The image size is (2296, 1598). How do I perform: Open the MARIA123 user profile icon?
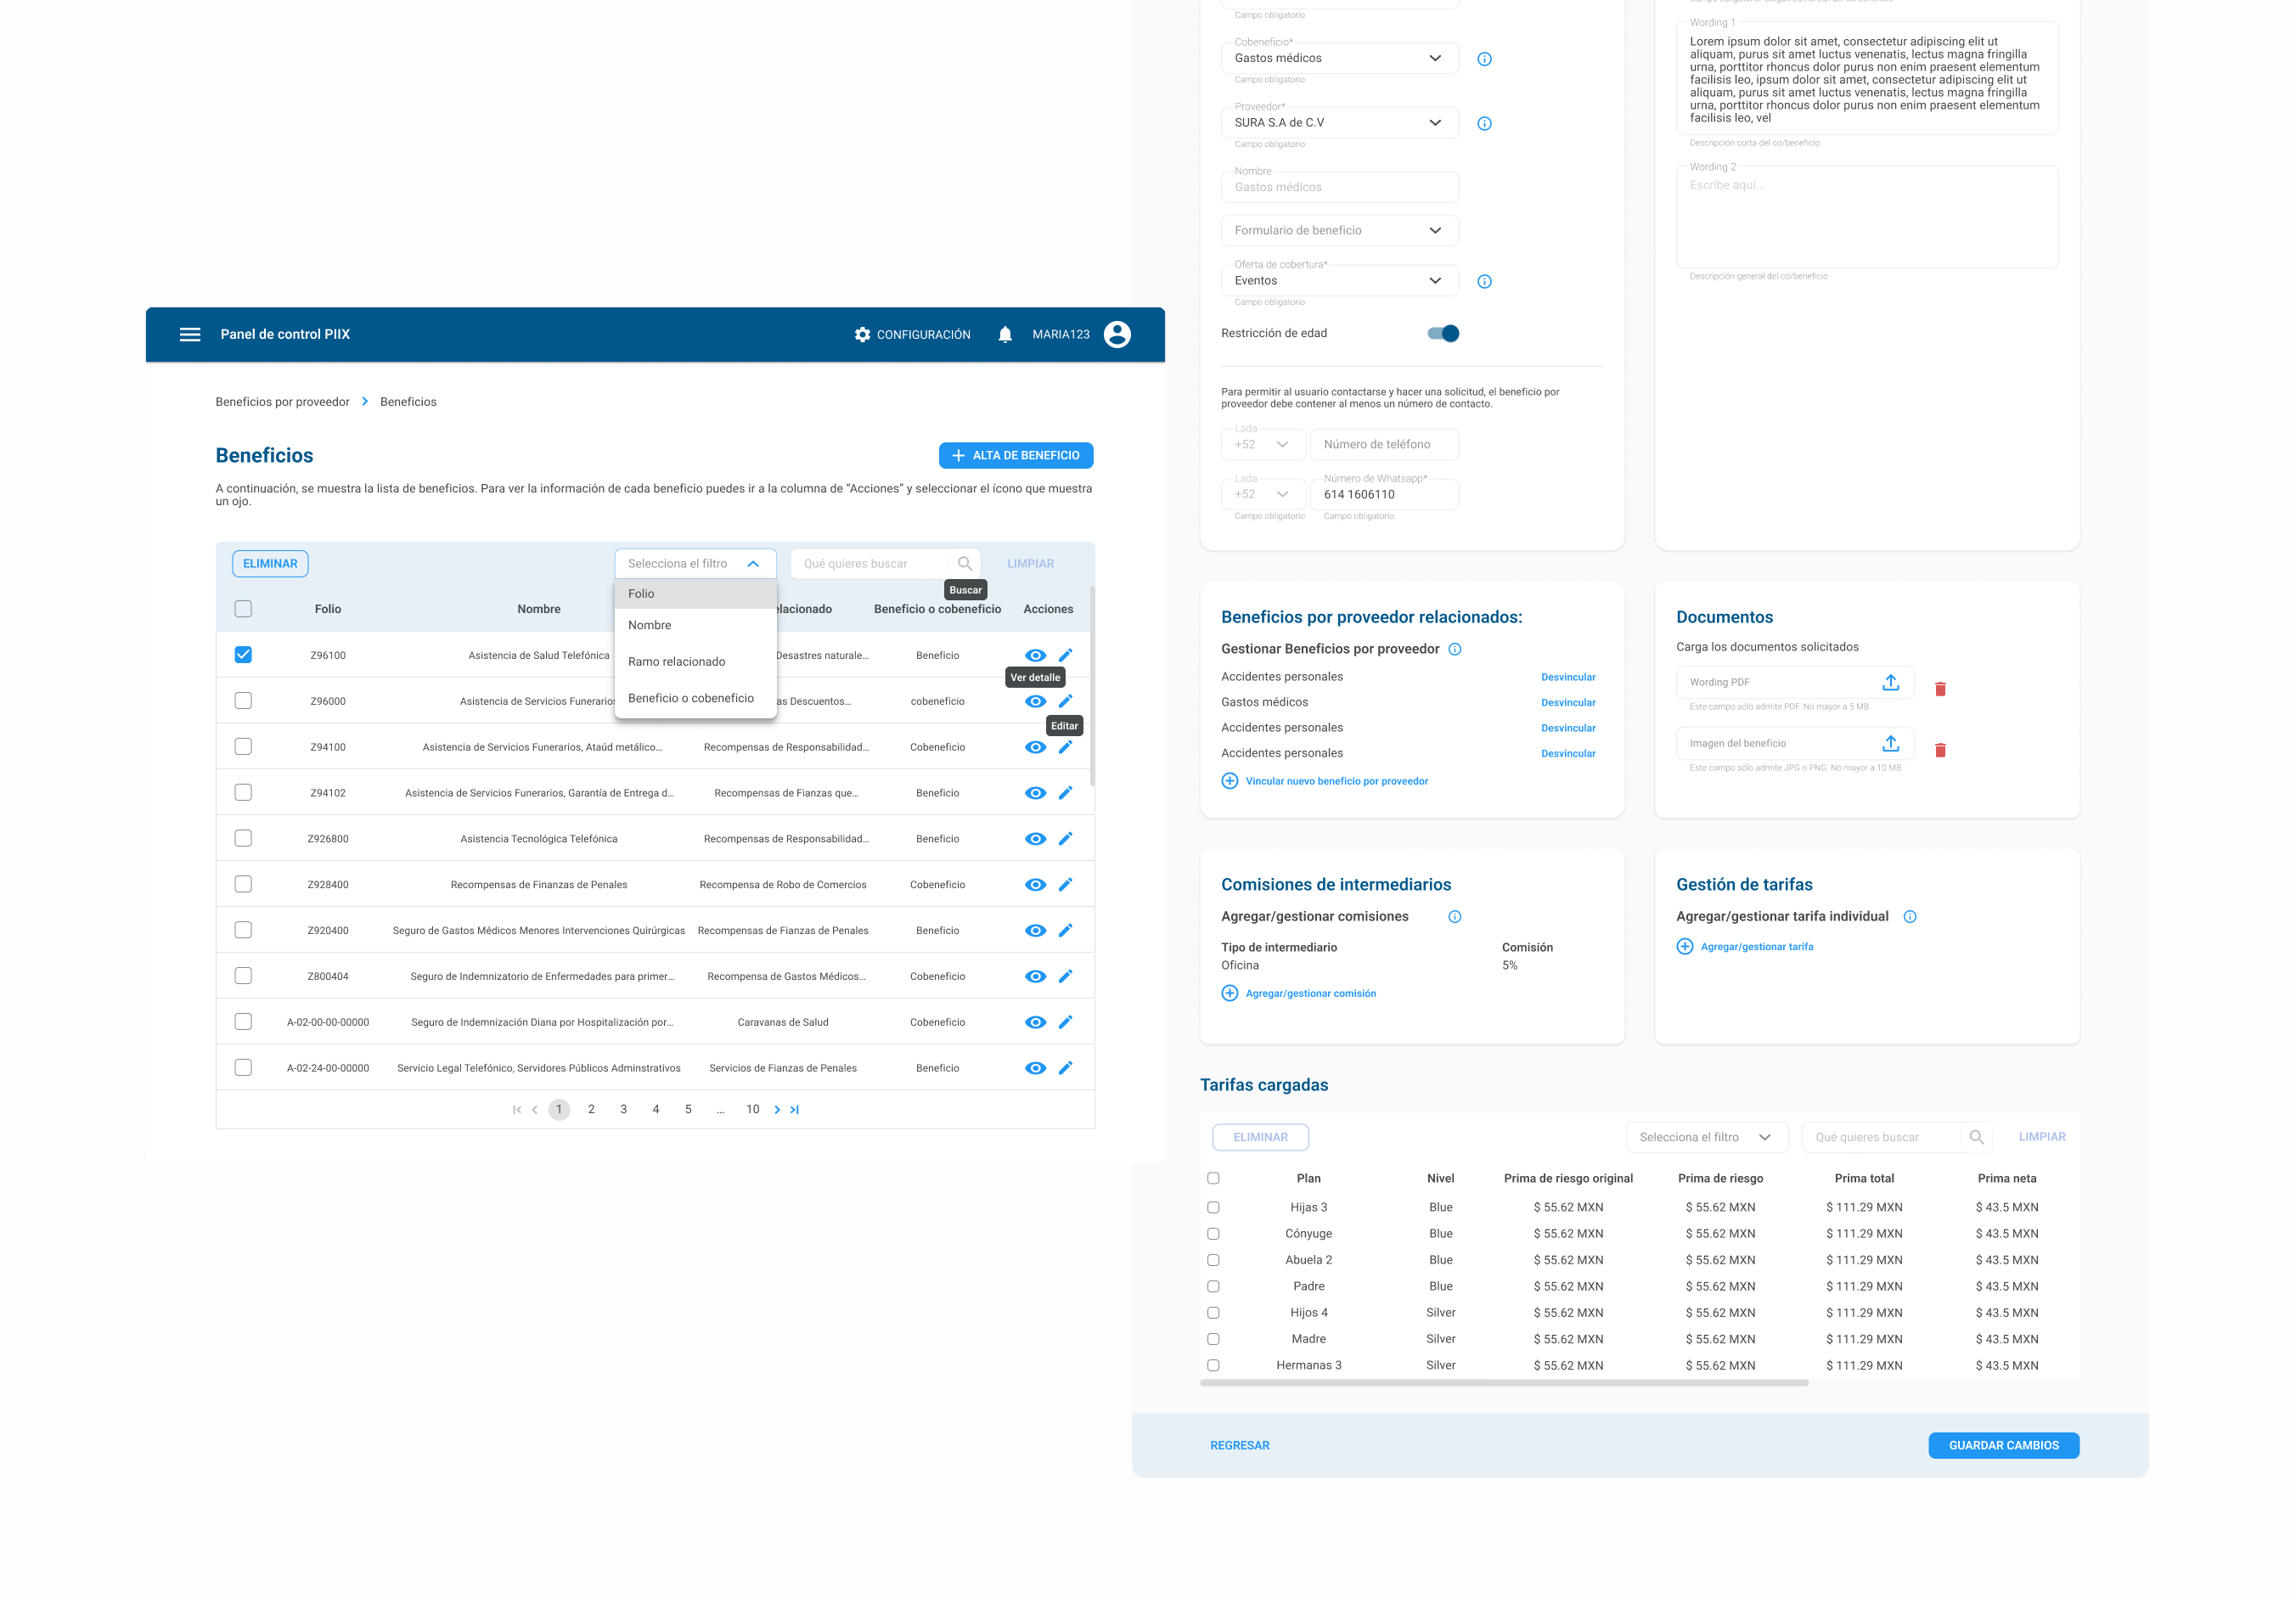1117,334
